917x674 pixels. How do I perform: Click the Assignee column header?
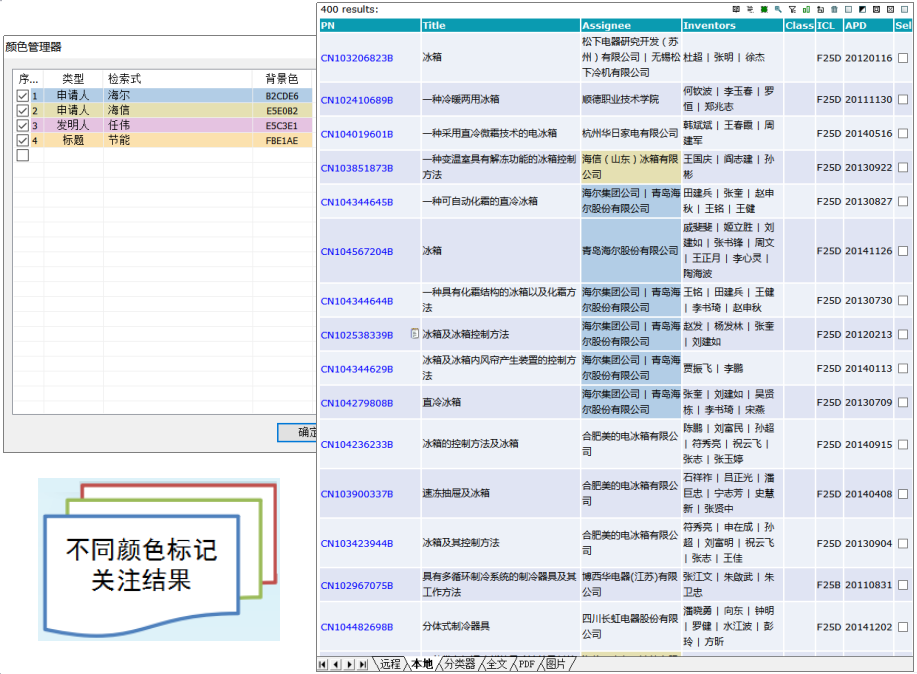607,25
